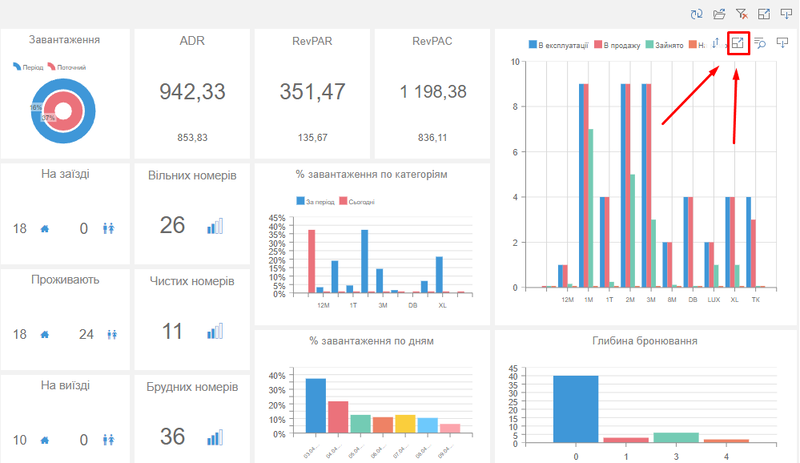The width and height of the screenshot is (800, 463).
Task: Click the tall blue bar in Глибина бронювання
Action: coord(576,409)
